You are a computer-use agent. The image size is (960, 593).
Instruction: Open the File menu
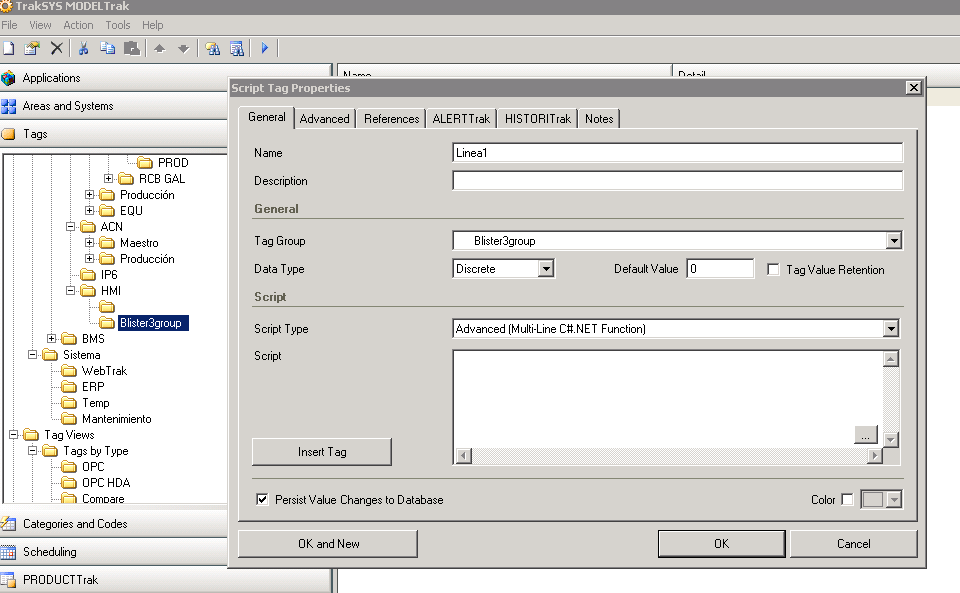pyautogui.click(x=9, y=25)
